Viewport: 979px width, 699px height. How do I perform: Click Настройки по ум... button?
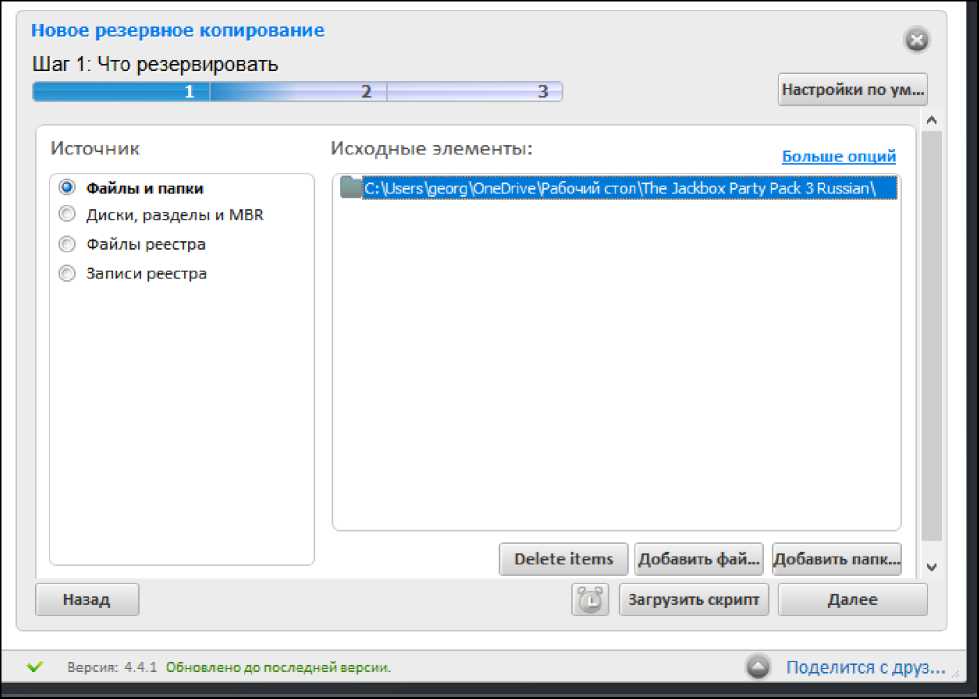point(852,90)
